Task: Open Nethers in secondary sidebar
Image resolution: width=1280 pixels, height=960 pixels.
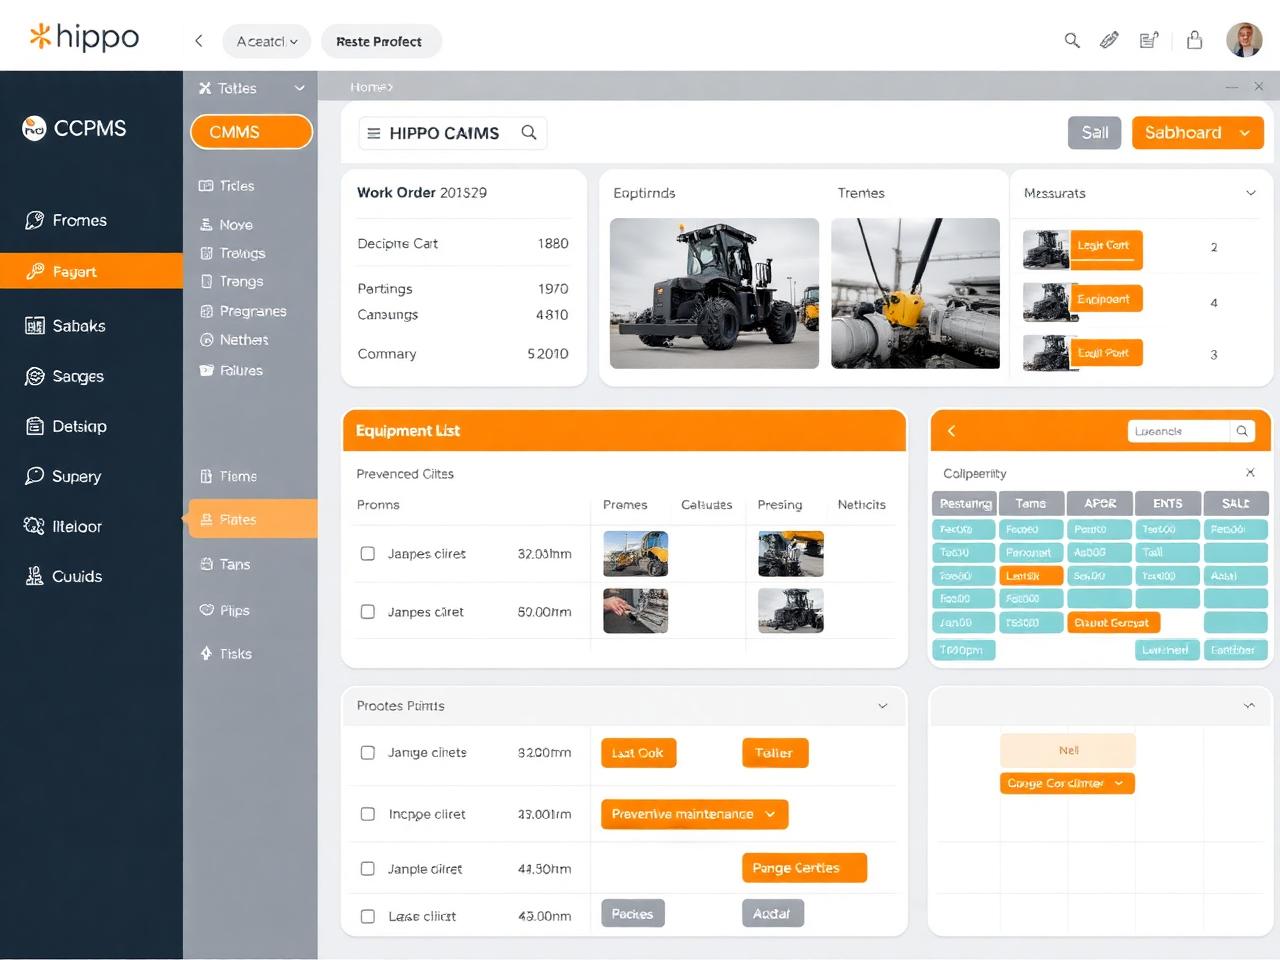Action: click(x=234, y=340)
